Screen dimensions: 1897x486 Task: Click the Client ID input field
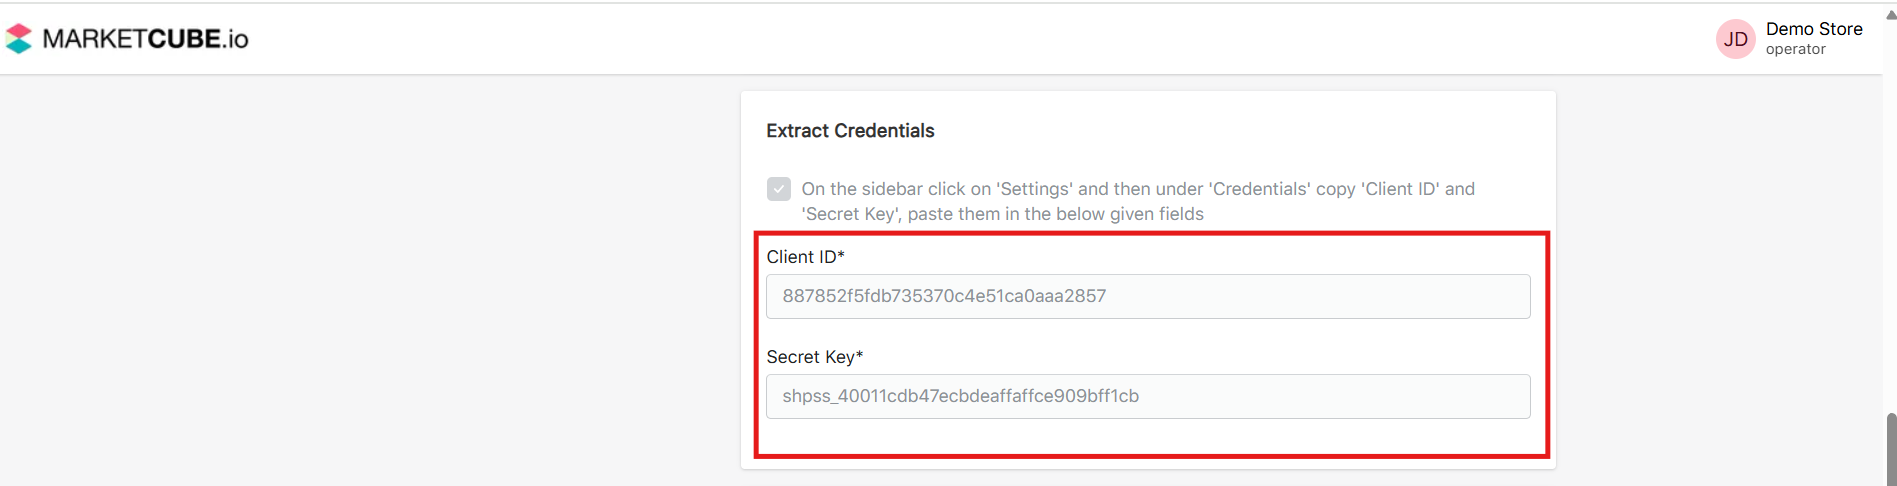(1147, 296)
